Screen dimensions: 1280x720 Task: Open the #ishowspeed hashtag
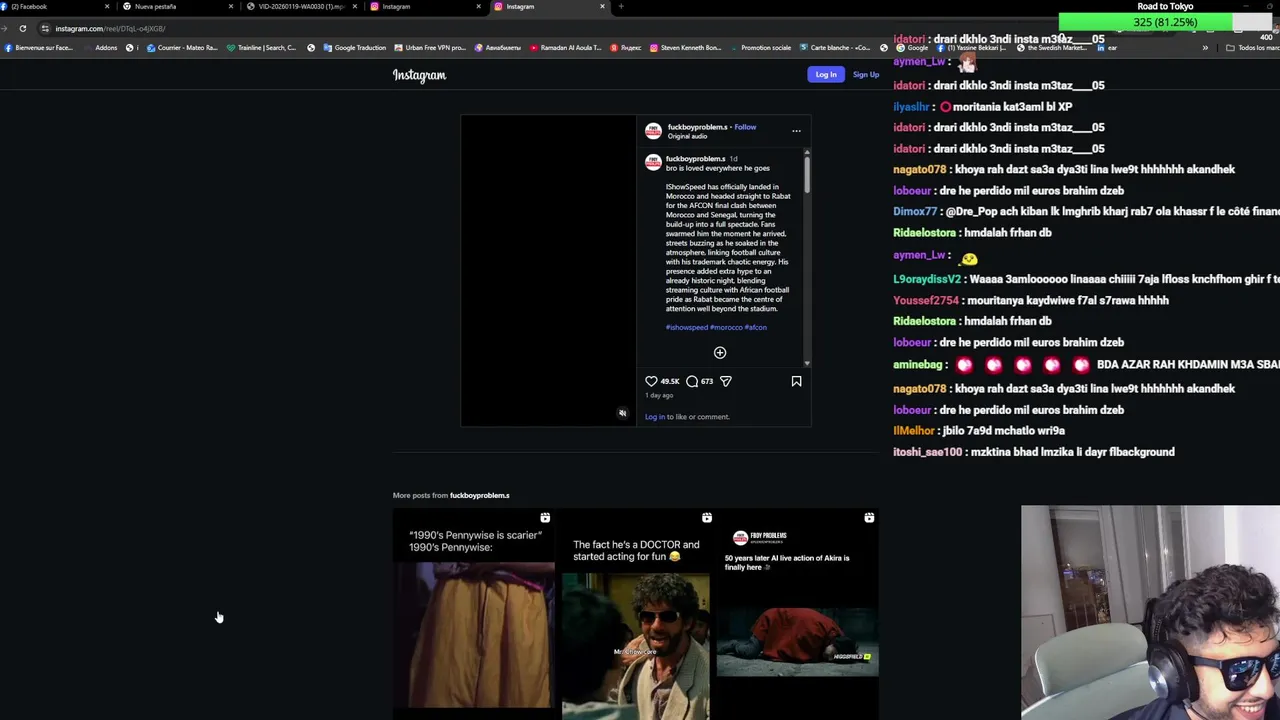click(687, 327)
